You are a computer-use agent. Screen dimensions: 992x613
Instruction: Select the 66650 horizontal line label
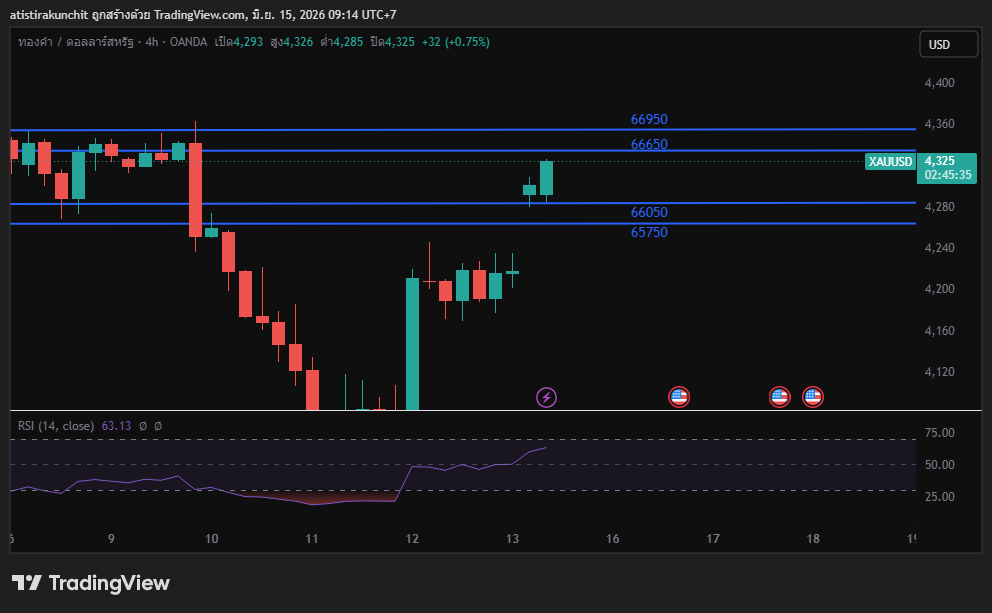point(649,144)
